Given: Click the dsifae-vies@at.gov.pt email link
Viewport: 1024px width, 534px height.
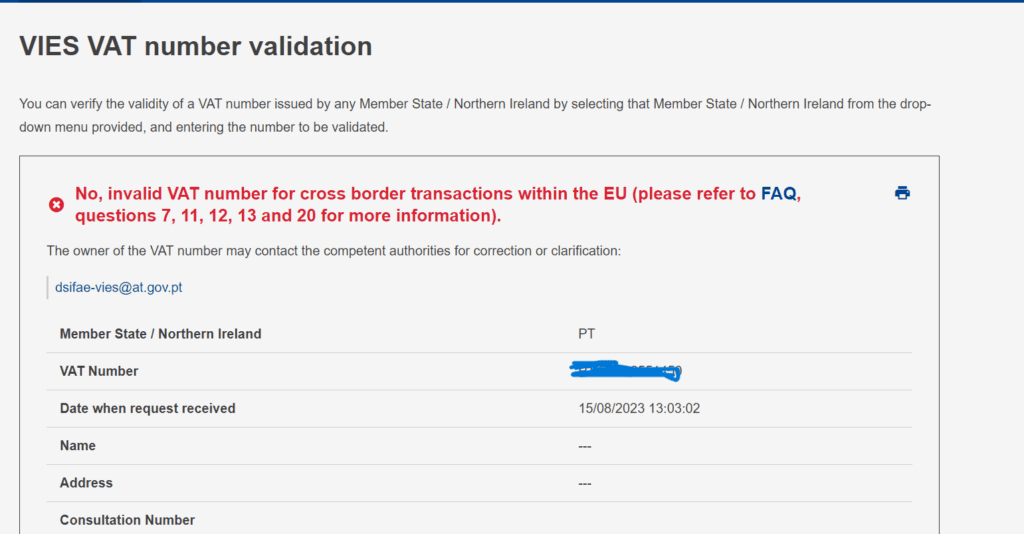Looking at the screenshot, I should pos(119,287).
